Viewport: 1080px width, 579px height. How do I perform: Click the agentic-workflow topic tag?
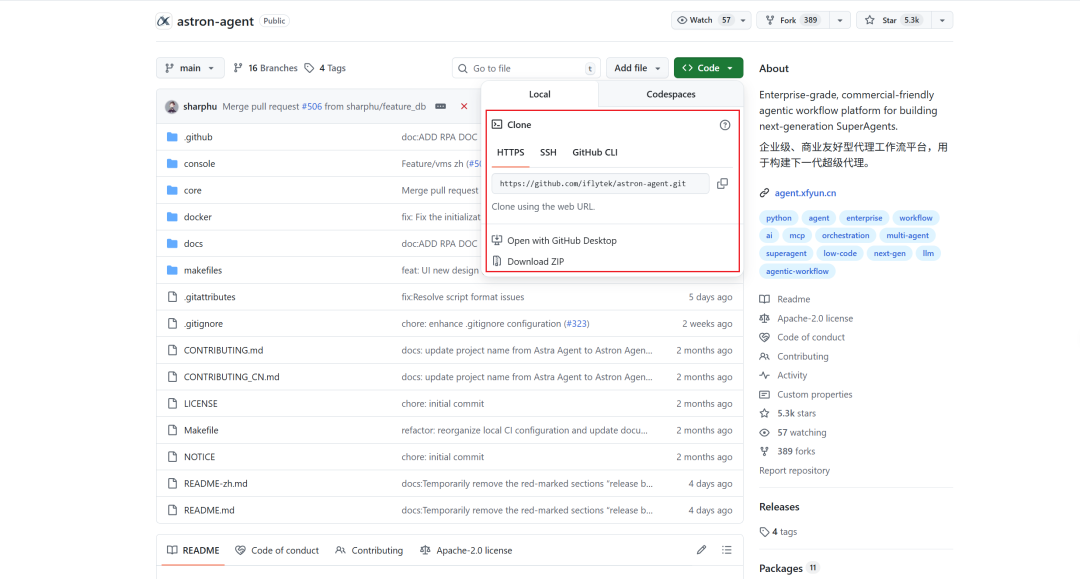797,271
